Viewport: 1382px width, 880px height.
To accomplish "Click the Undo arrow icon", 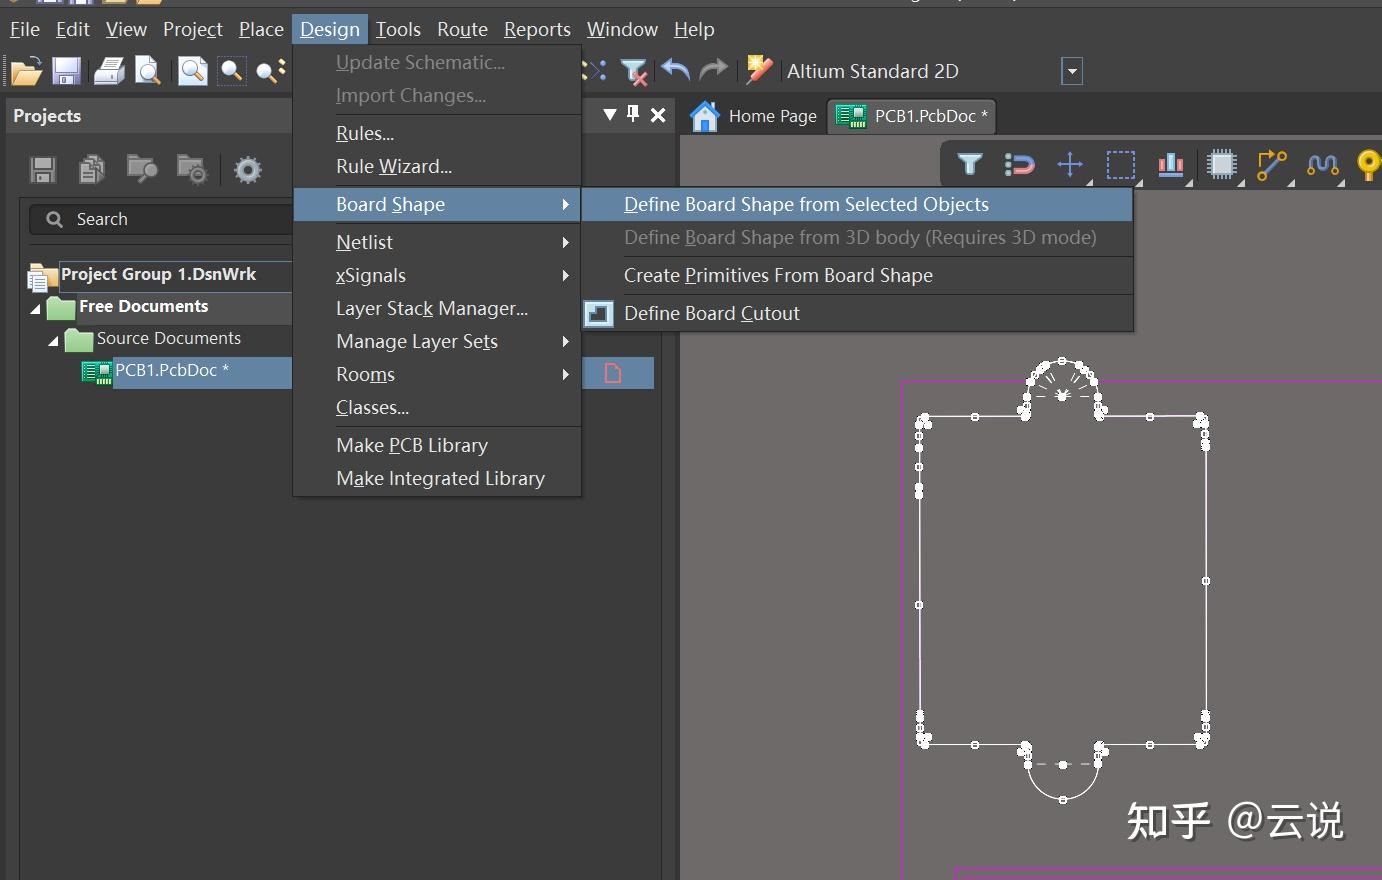I will (x=676, y=70).
